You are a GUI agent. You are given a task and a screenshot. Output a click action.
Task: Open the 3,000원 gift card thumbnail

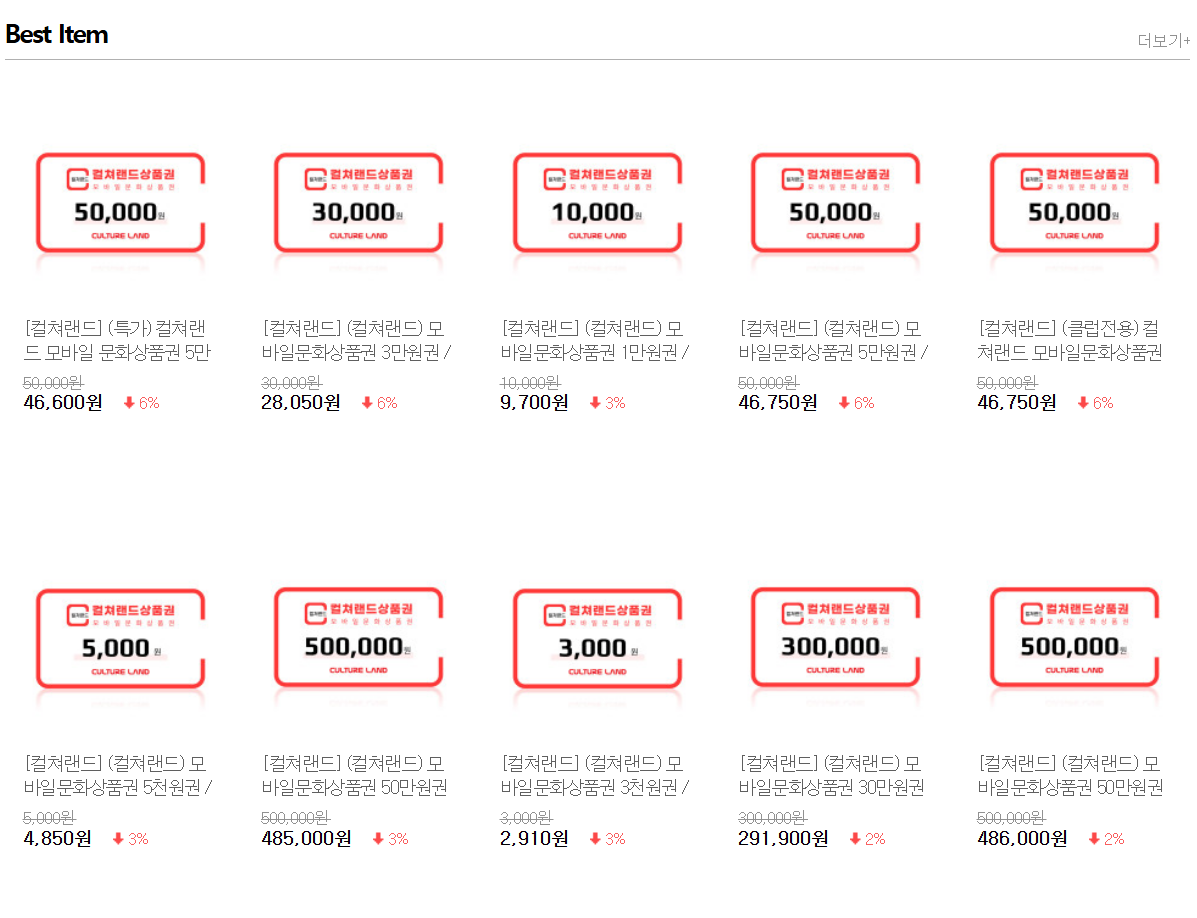point(597,638)
